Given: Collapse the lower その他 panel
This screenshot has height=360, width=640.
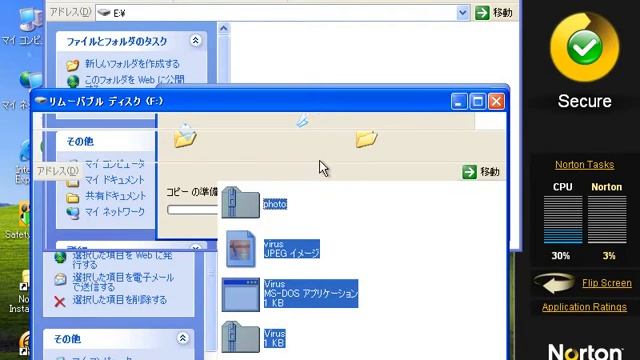Looking at the screenshot, I should click(183, 338).
